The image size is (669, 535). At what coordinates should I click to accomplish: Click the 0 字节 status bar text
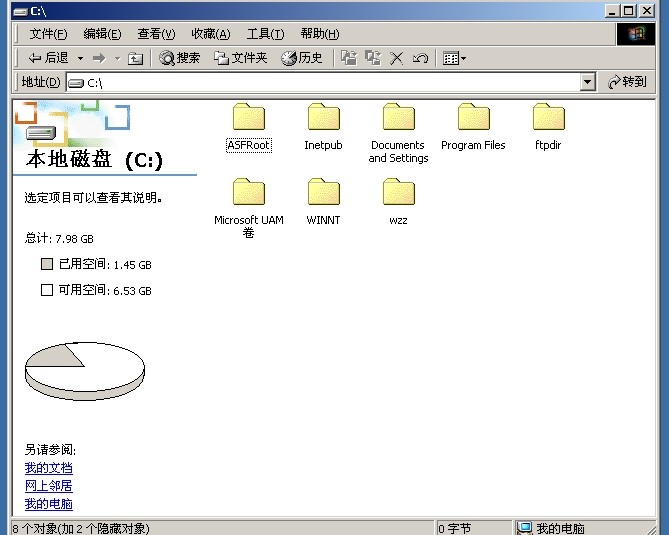pyautogui.click(x=455, y=529)
